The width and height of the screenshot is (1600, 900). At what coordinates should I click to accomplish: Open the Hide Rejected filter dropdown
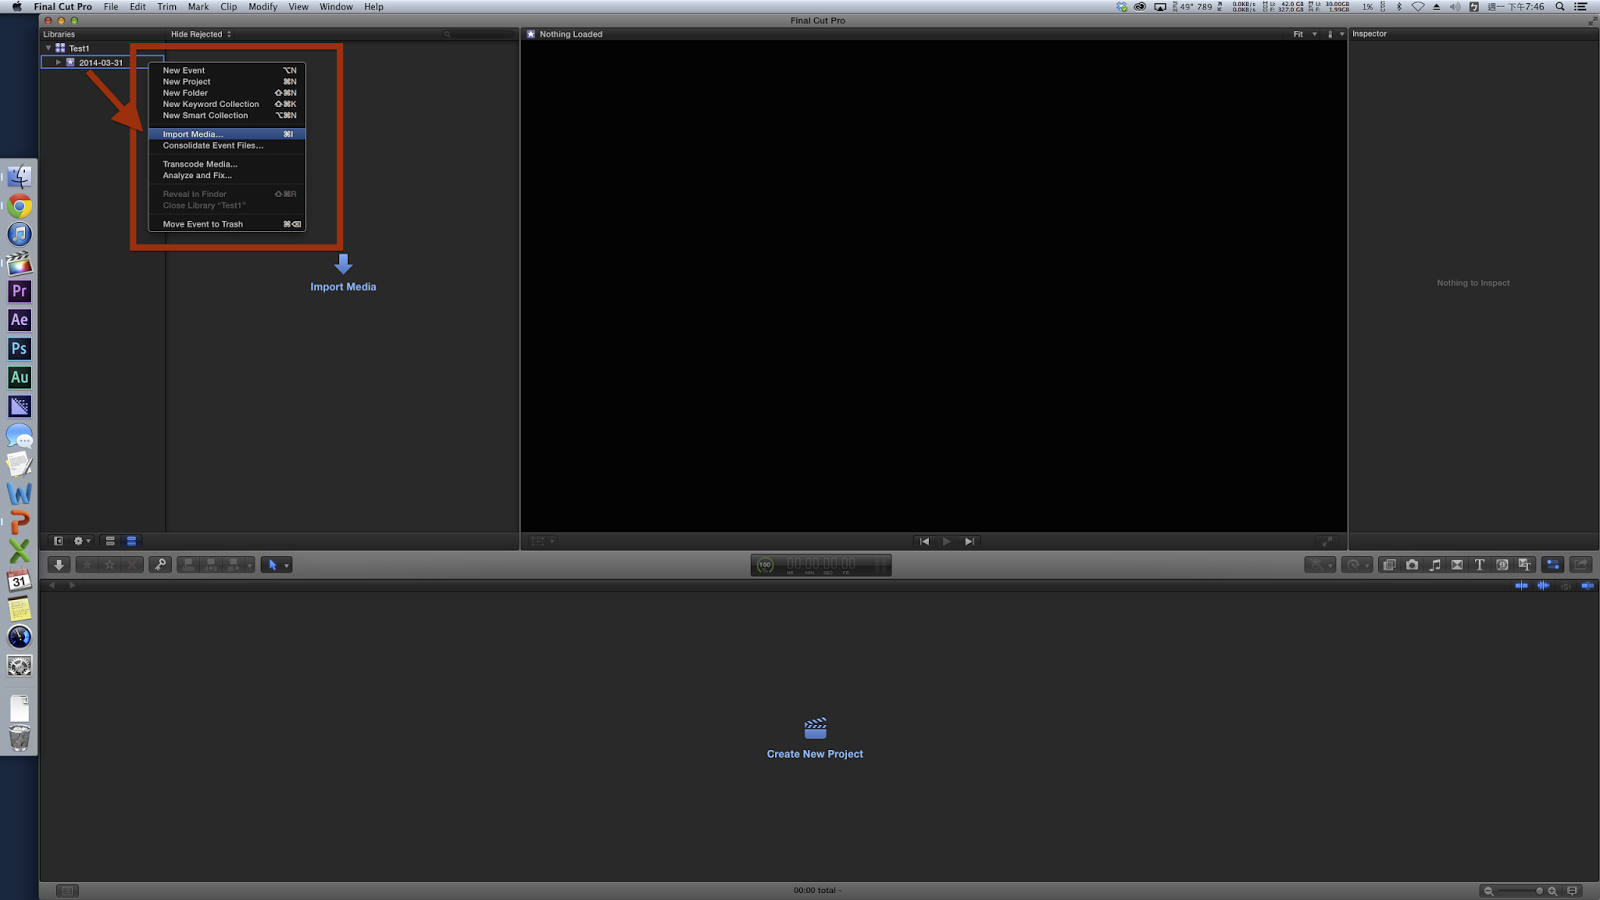coord(201,34)
